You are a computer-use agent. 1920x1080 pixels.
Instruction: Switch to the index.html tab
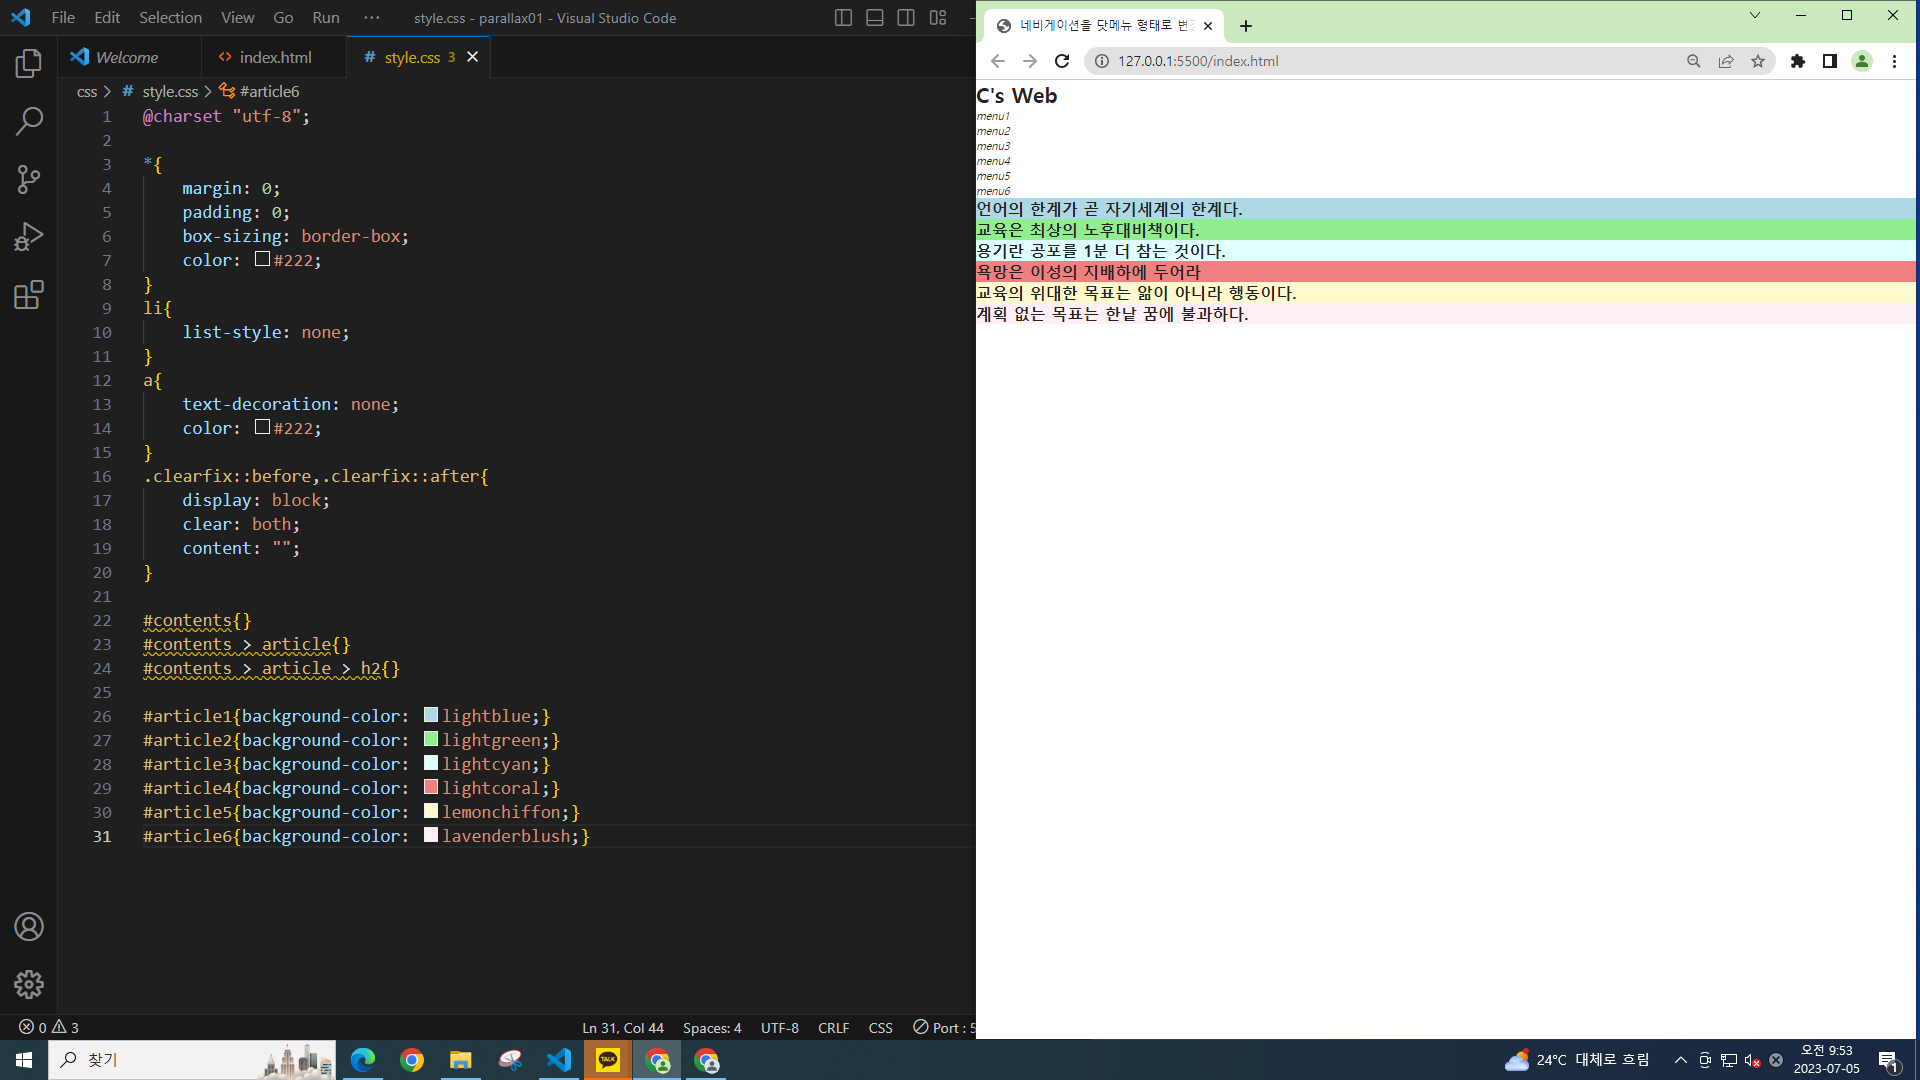point(275,57)
